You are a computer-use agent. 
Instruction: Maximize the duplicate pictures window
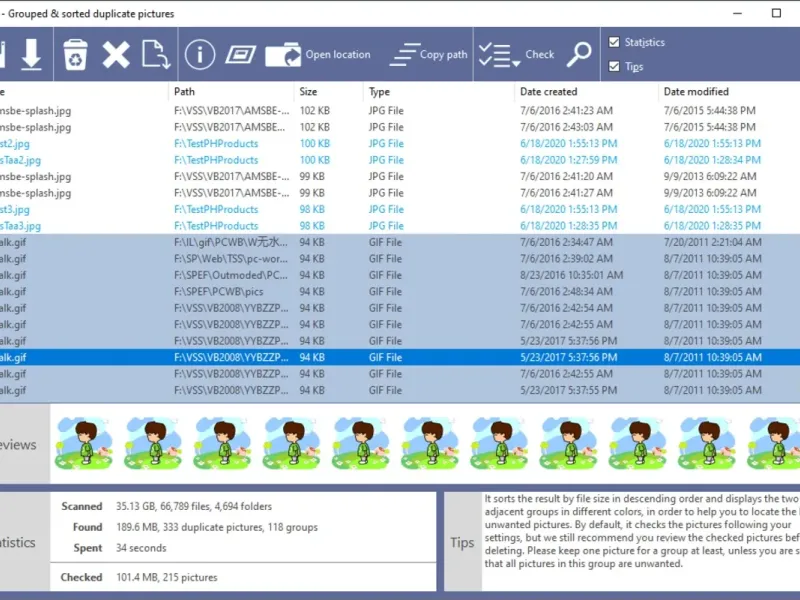pyautogui.click(x=776, y=13)
